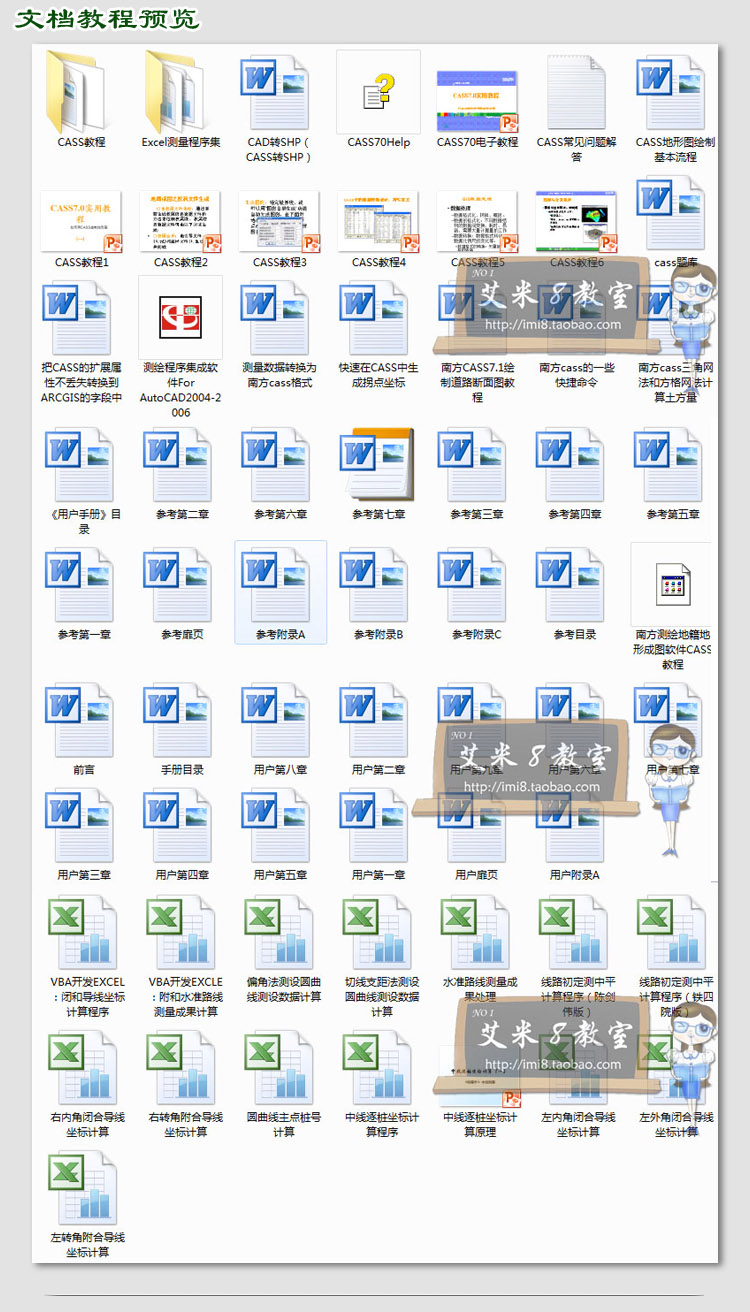Screen dimensions: 750x1312
Task: Select the cass题库 Word document icon
Action: 673,215
